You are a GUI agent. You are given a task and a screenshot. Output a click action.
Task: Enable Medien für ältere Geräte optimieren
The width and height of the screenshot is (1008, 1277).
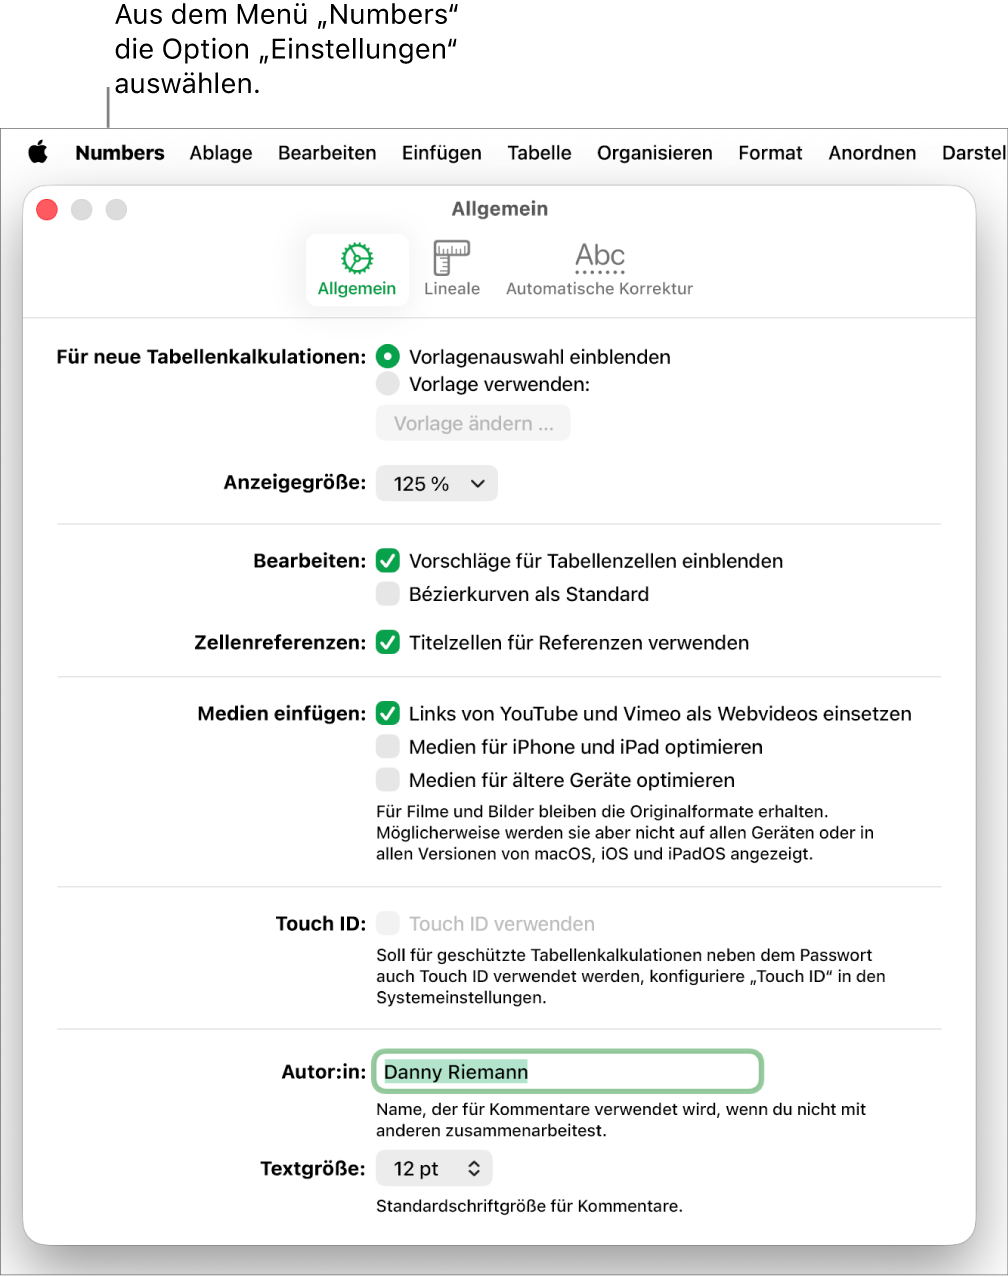pyautogui.click(x=387, y=780)
